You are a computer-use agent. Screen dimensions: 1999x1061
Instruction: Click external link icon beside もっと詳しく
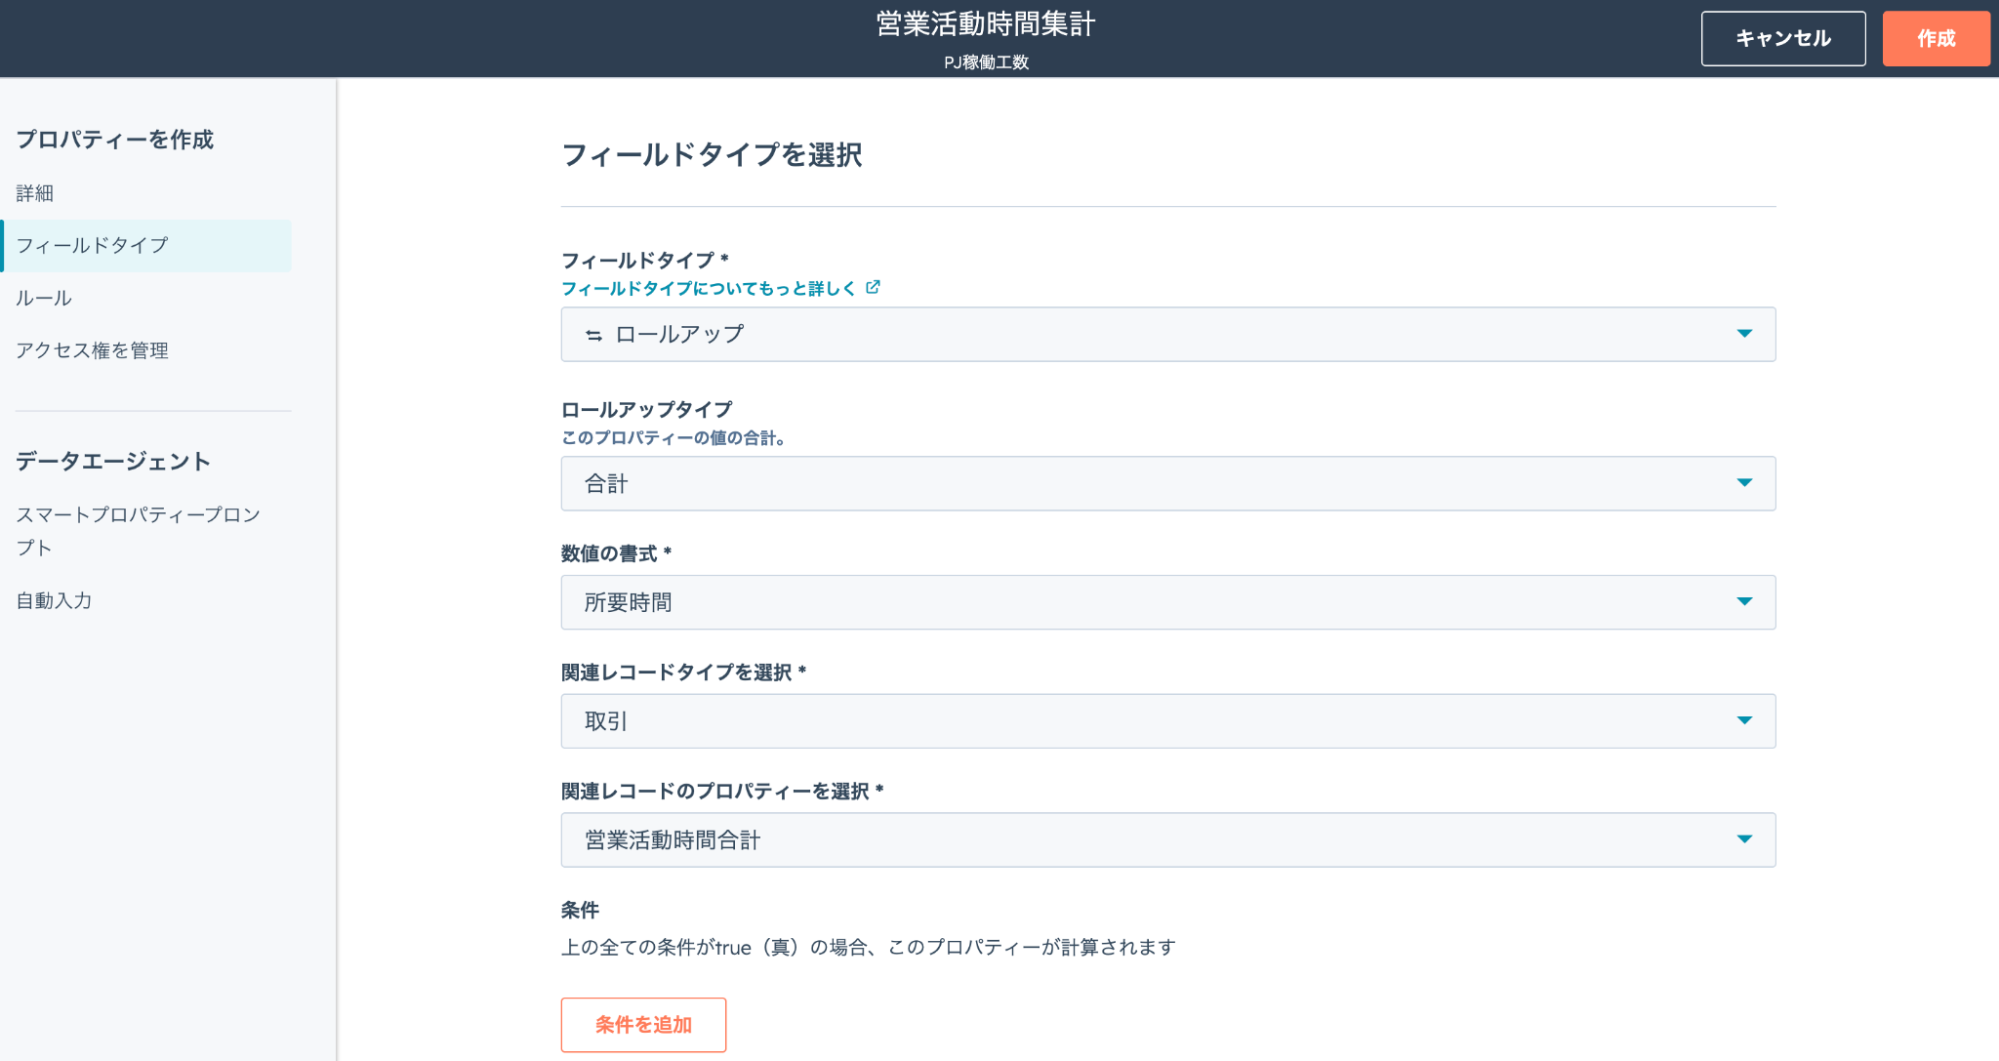[873, 287]
